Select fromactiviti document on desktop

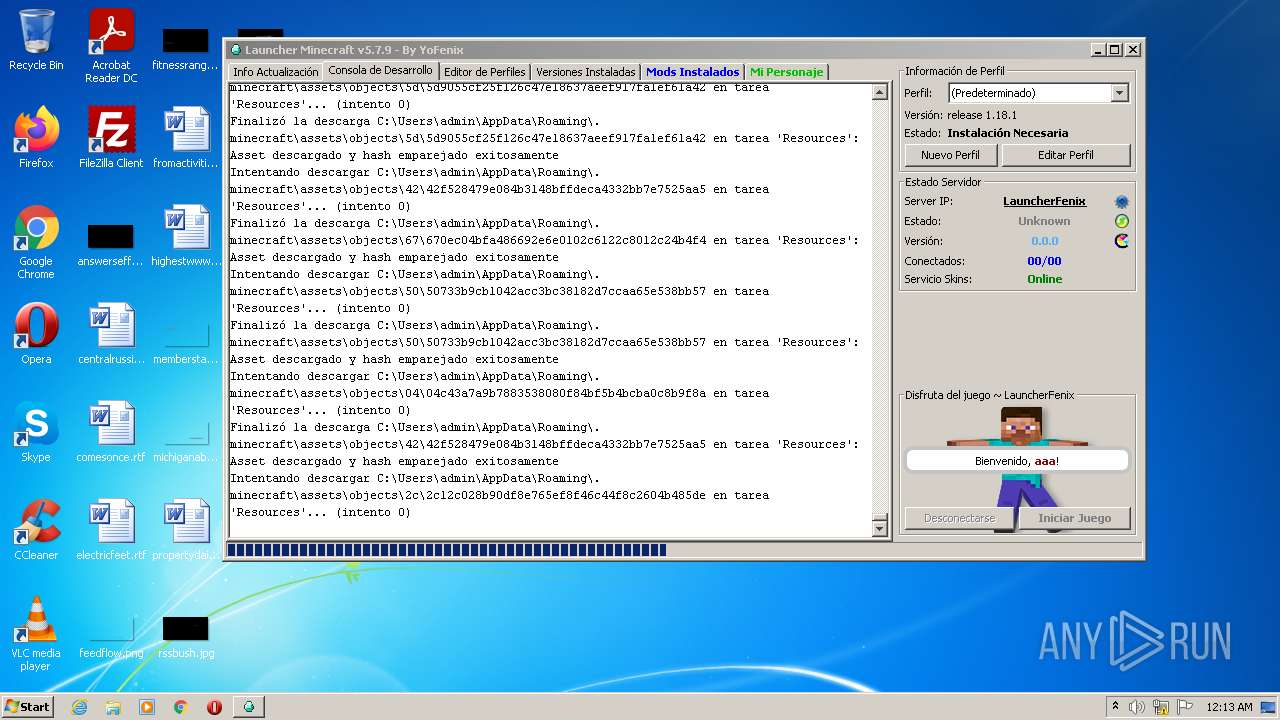click(186, 138)
